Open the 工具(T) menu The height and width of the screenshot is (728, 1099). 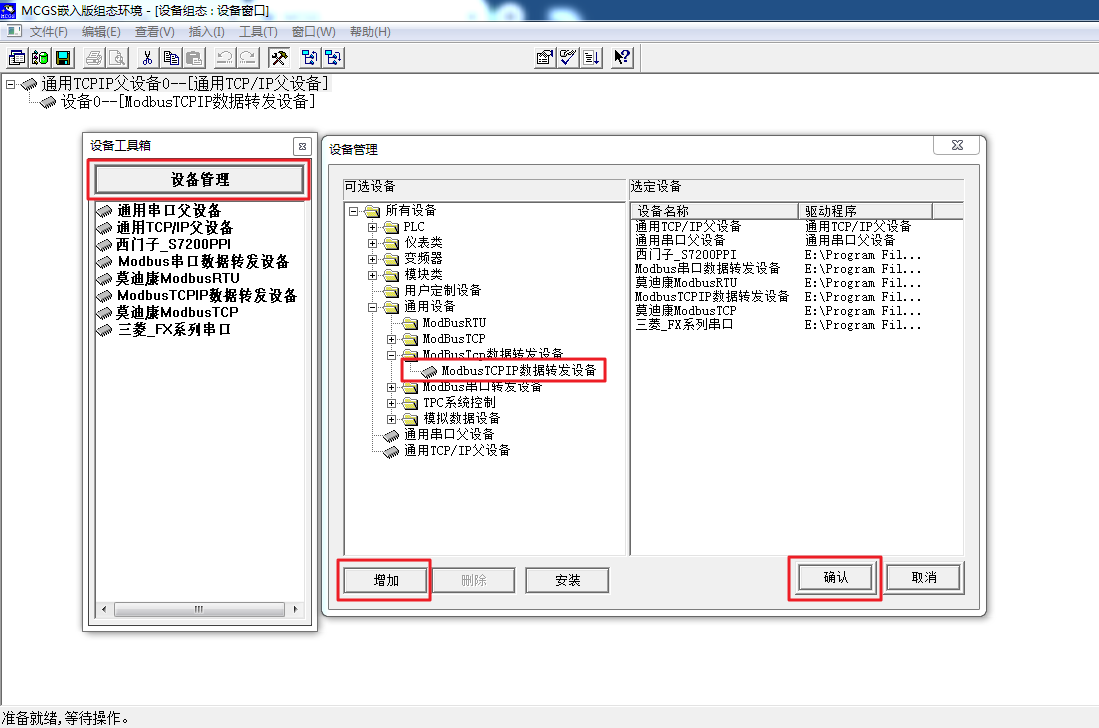pyautogui.click(x=258, y=32)
